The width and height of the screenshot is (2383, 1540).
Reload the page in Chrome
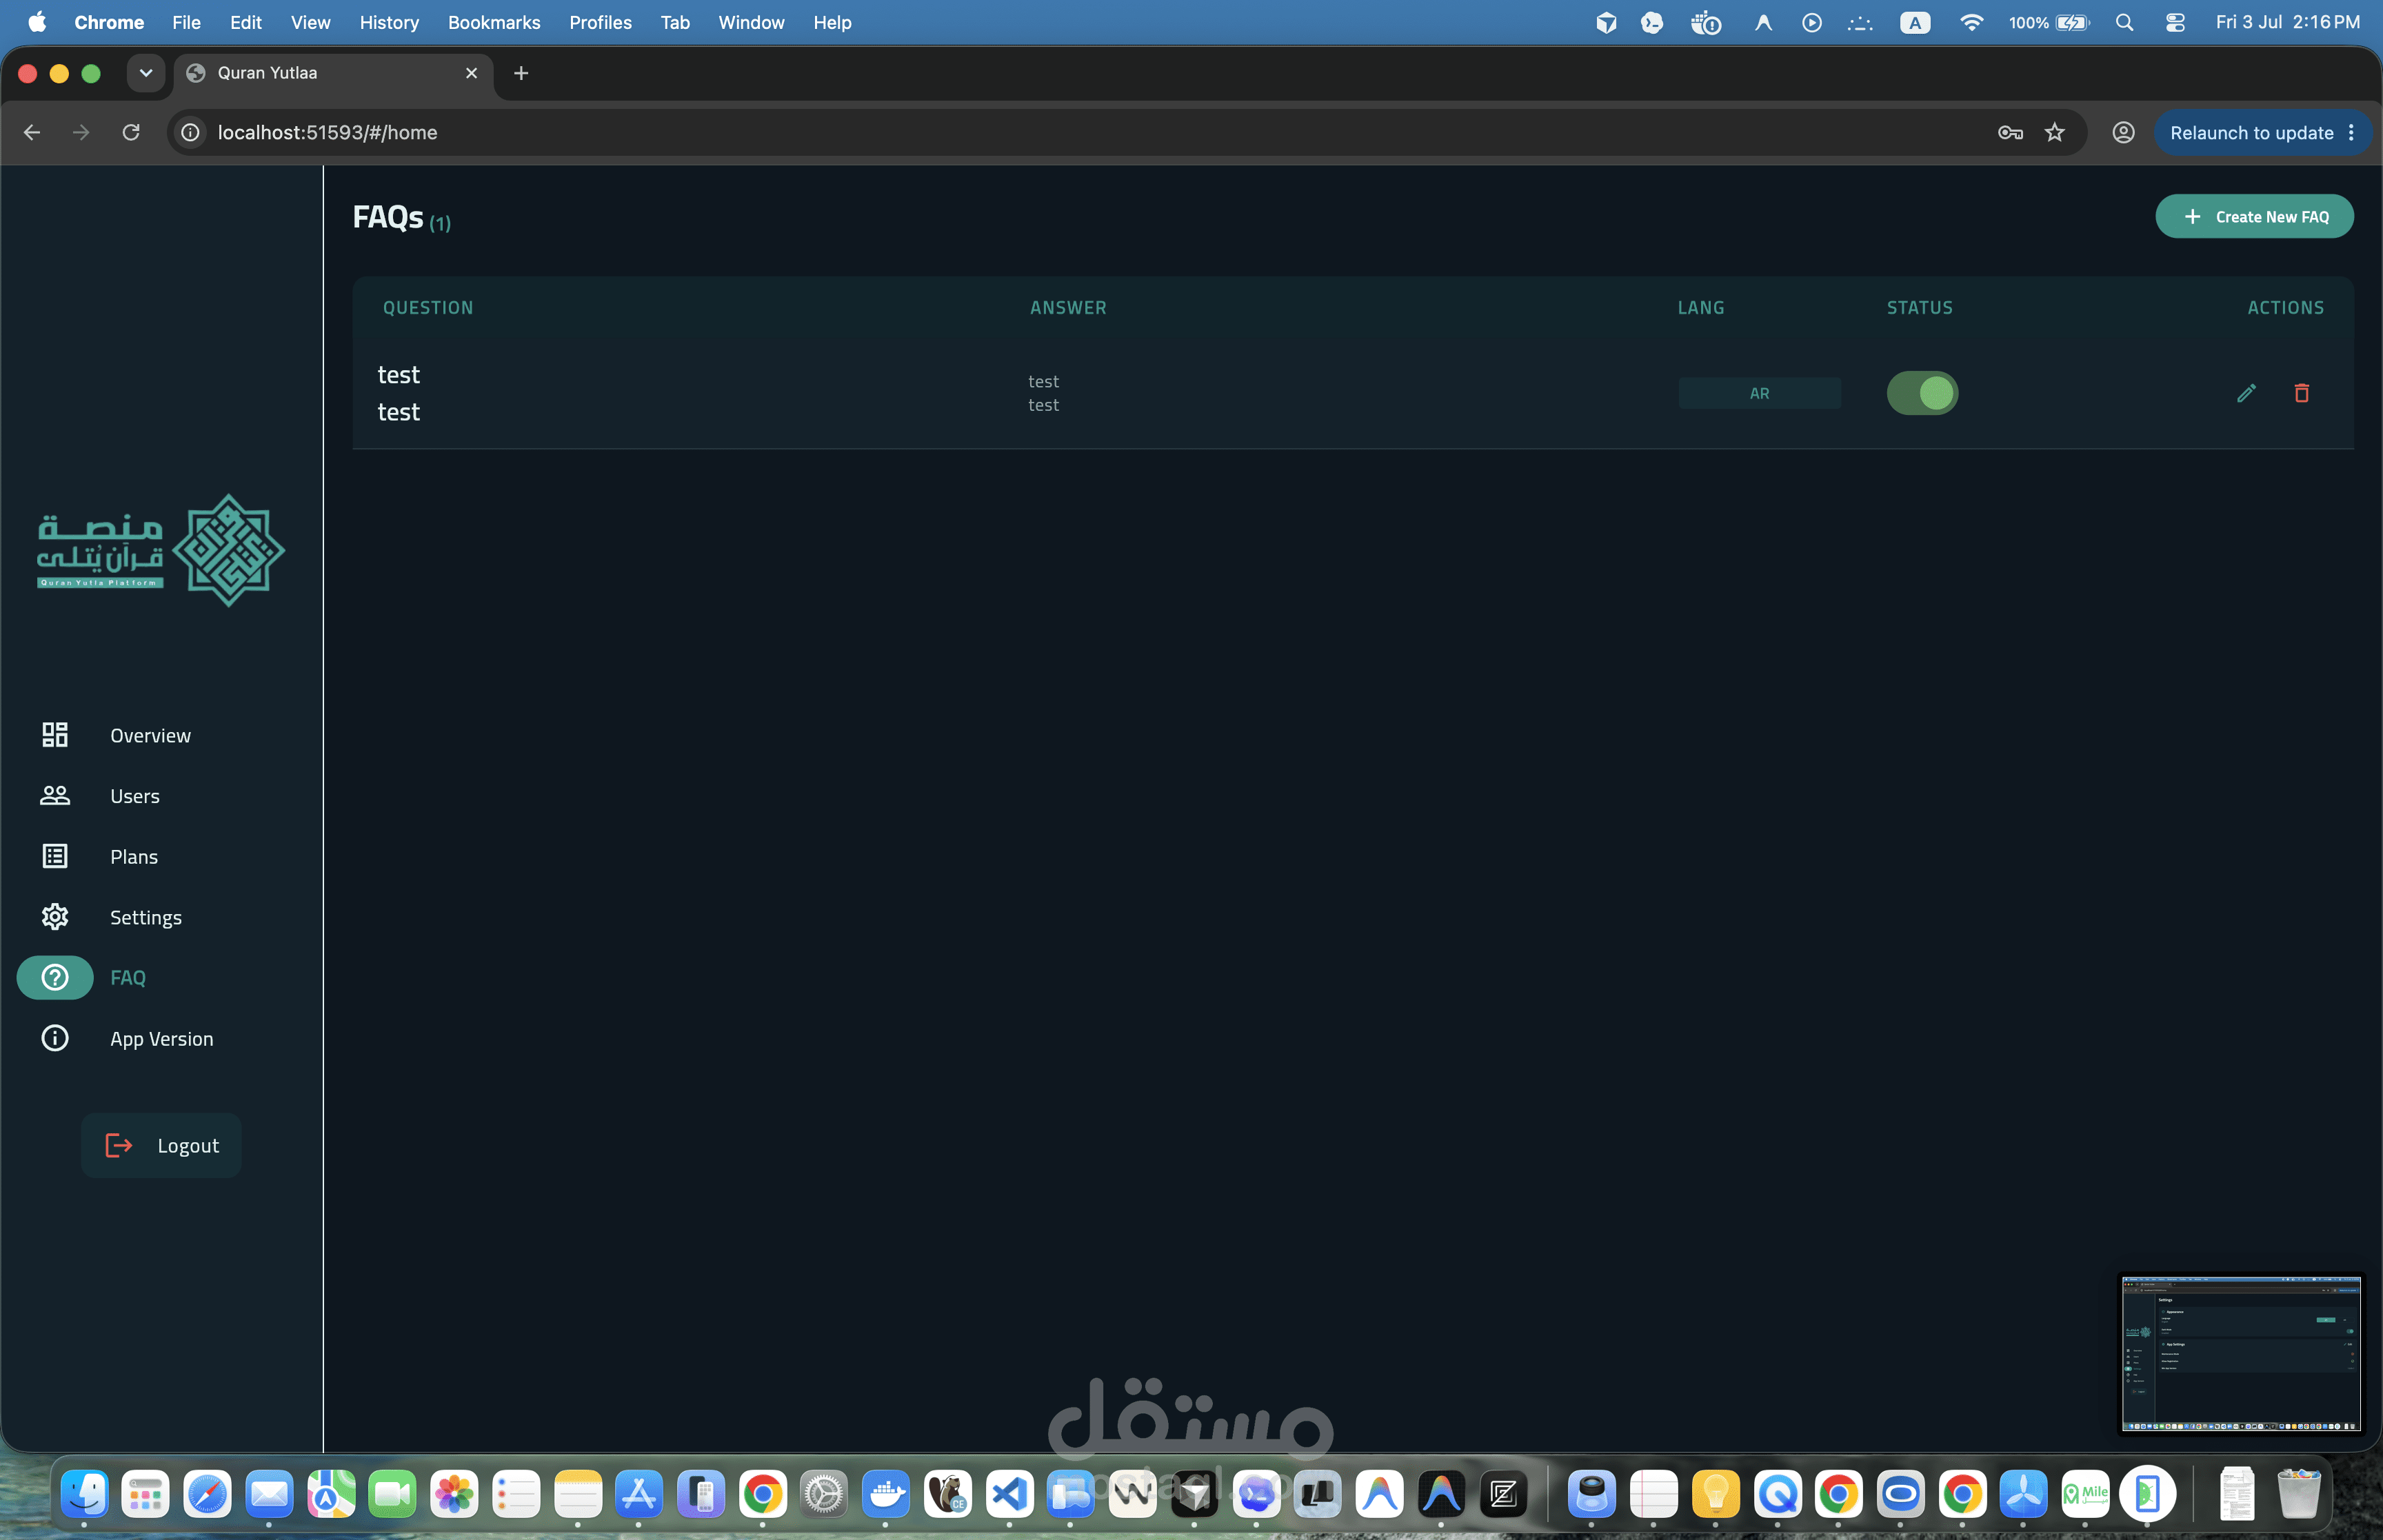[131, 132]
